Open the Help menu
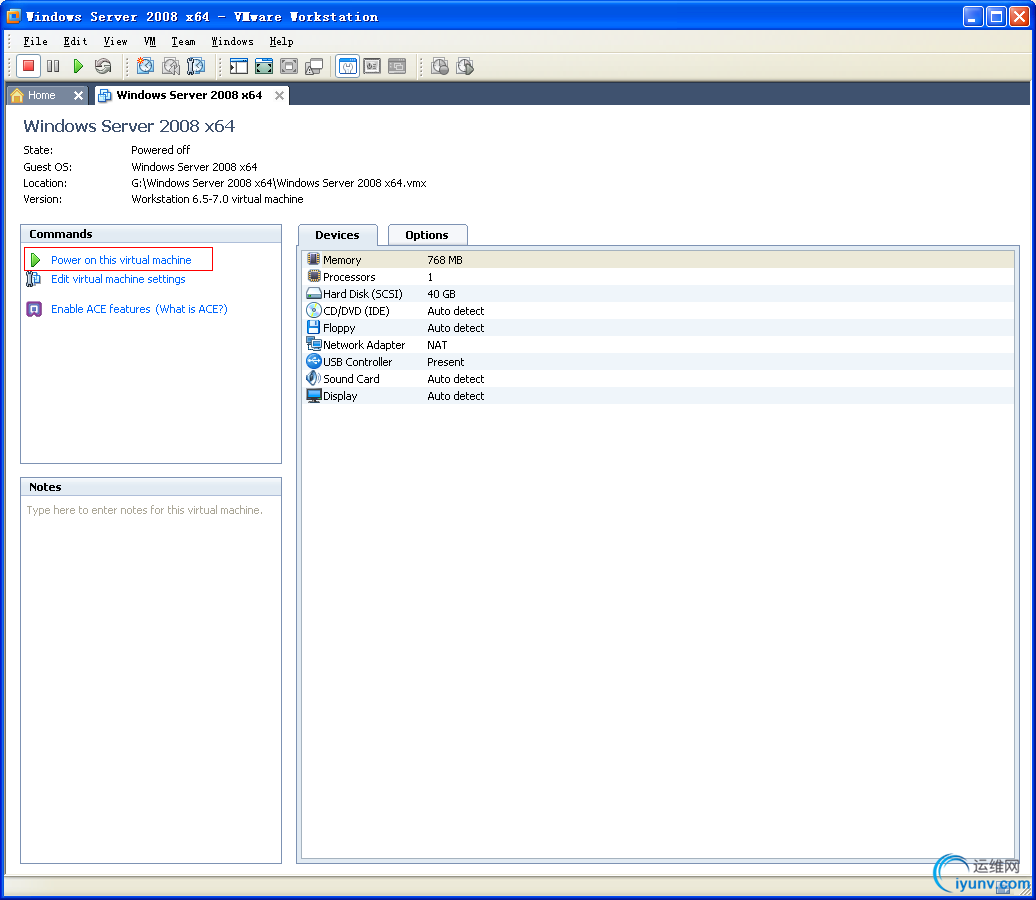 click(x=281, y=41)
